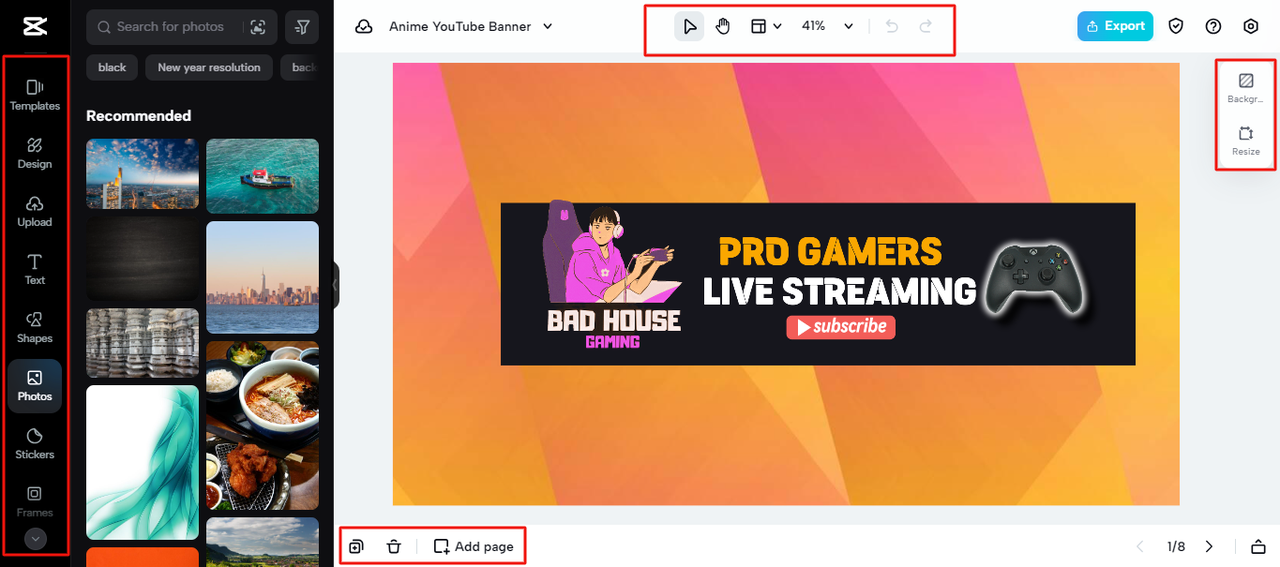The width and height of the screenshot is (1280, 567).
Task: Open the help question mark icon
Action: point(1214,27)
